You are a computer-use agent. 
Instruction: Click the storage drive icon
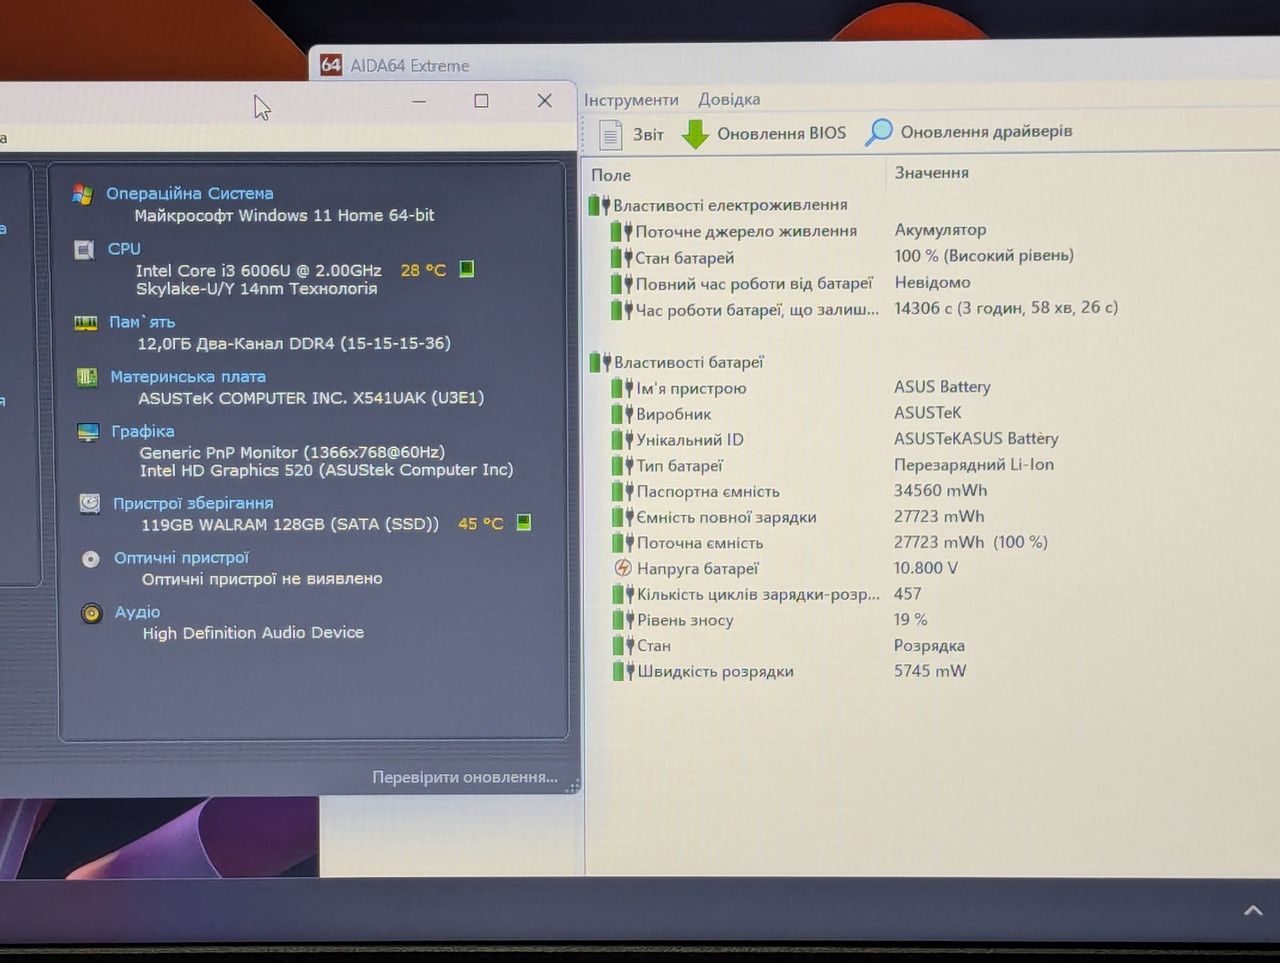point(90,503)
